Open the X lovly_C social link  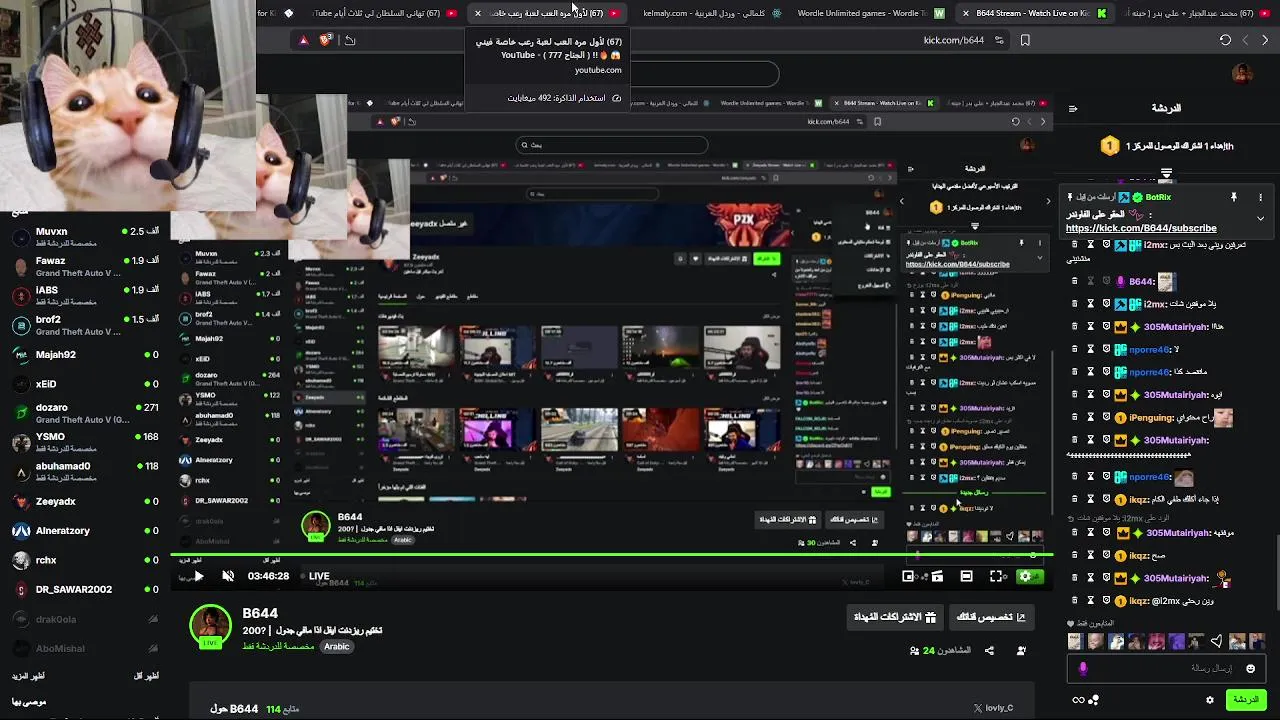tap(993, 708)
